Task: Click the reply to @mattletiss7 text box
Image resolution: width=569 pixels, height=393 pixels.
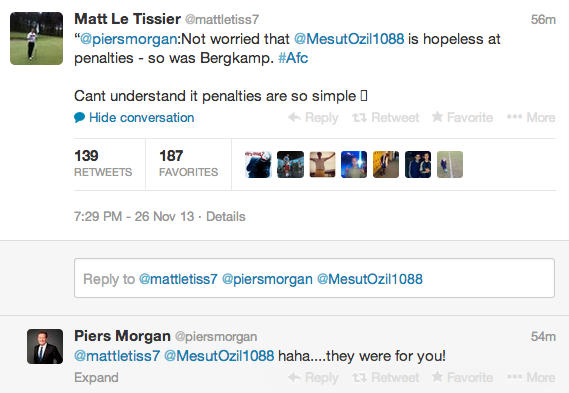Action: click(314, 278)
